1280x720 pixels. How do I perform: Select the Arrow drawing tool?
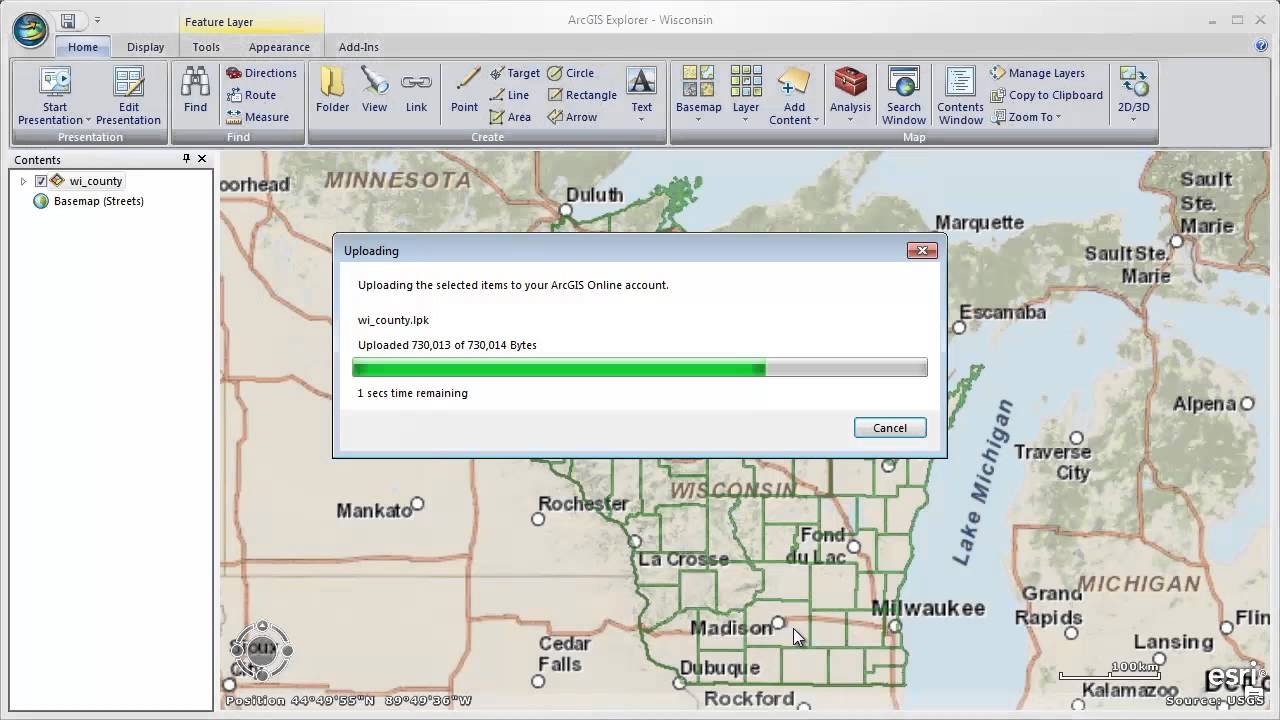[572, 117]
